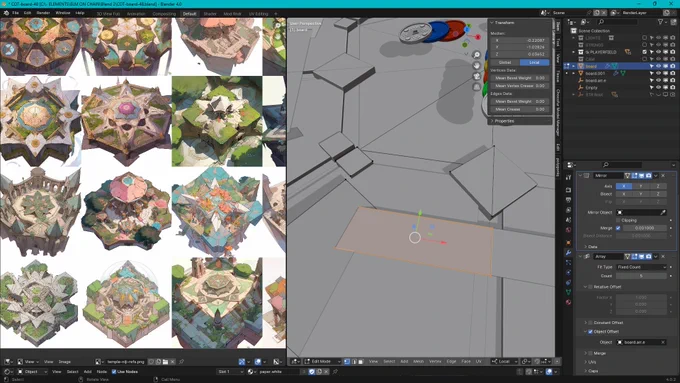
Task: Open the Edit menu in top bar
Action: [27, 13]
